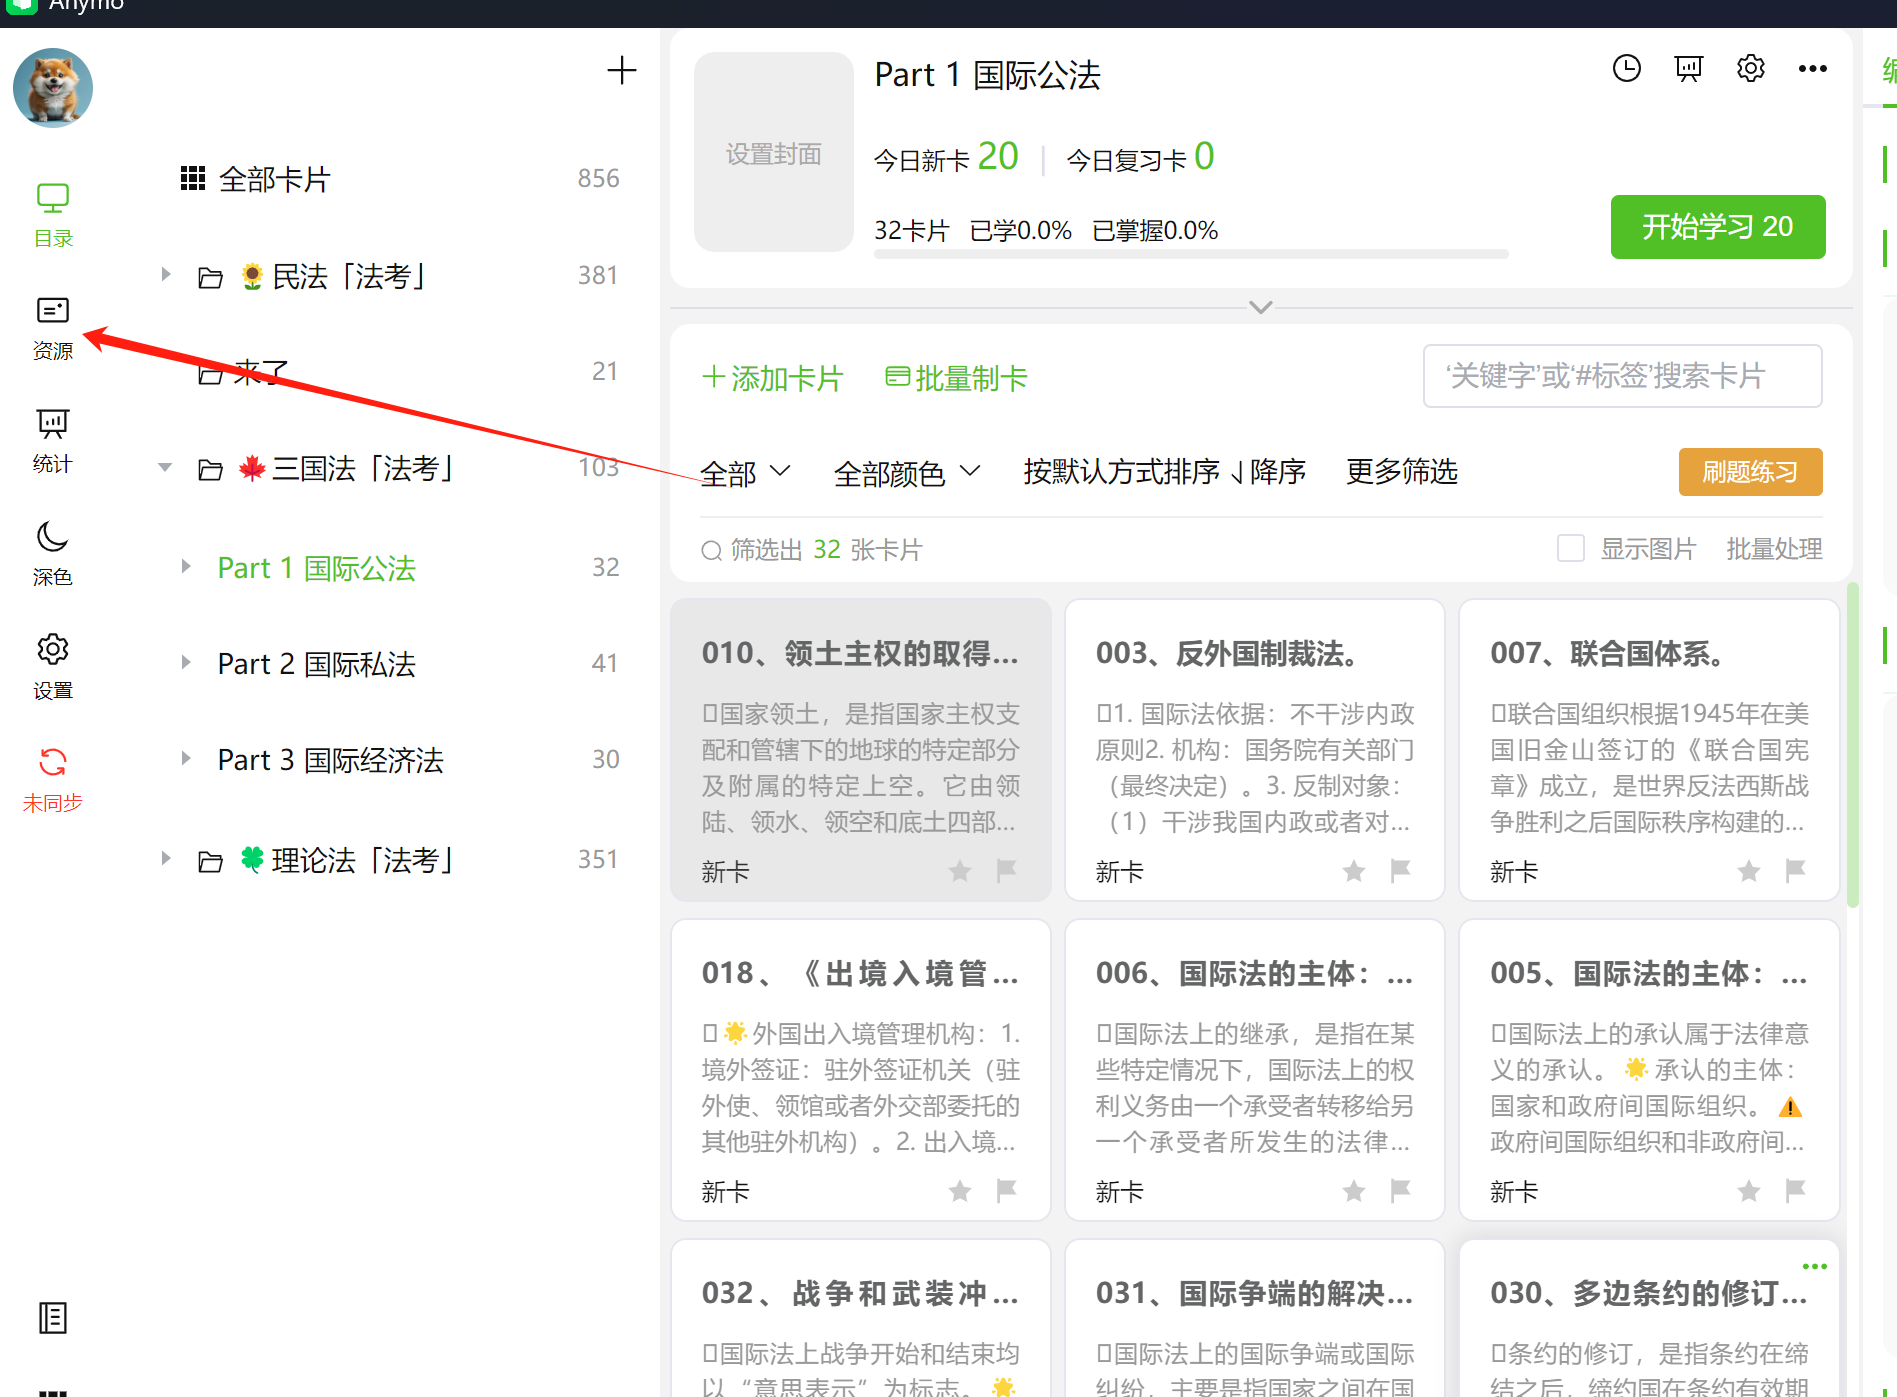Image resolution: width=1897 pixels, height=1397 pixels.
Task: Click the card list vertical scrollbar
Action: click(x=1853, y=745)
